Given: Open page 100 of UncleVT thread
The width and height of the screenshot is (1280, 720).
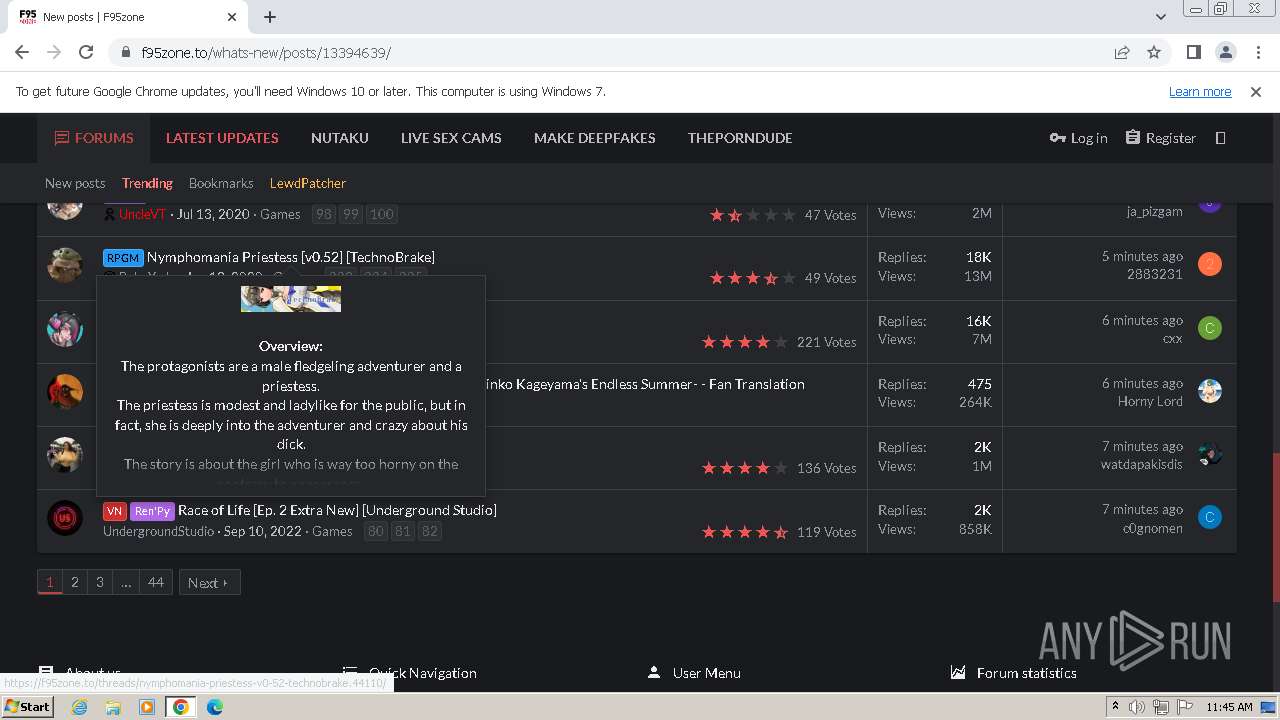Looking at the screenshot, I should 382,214.
